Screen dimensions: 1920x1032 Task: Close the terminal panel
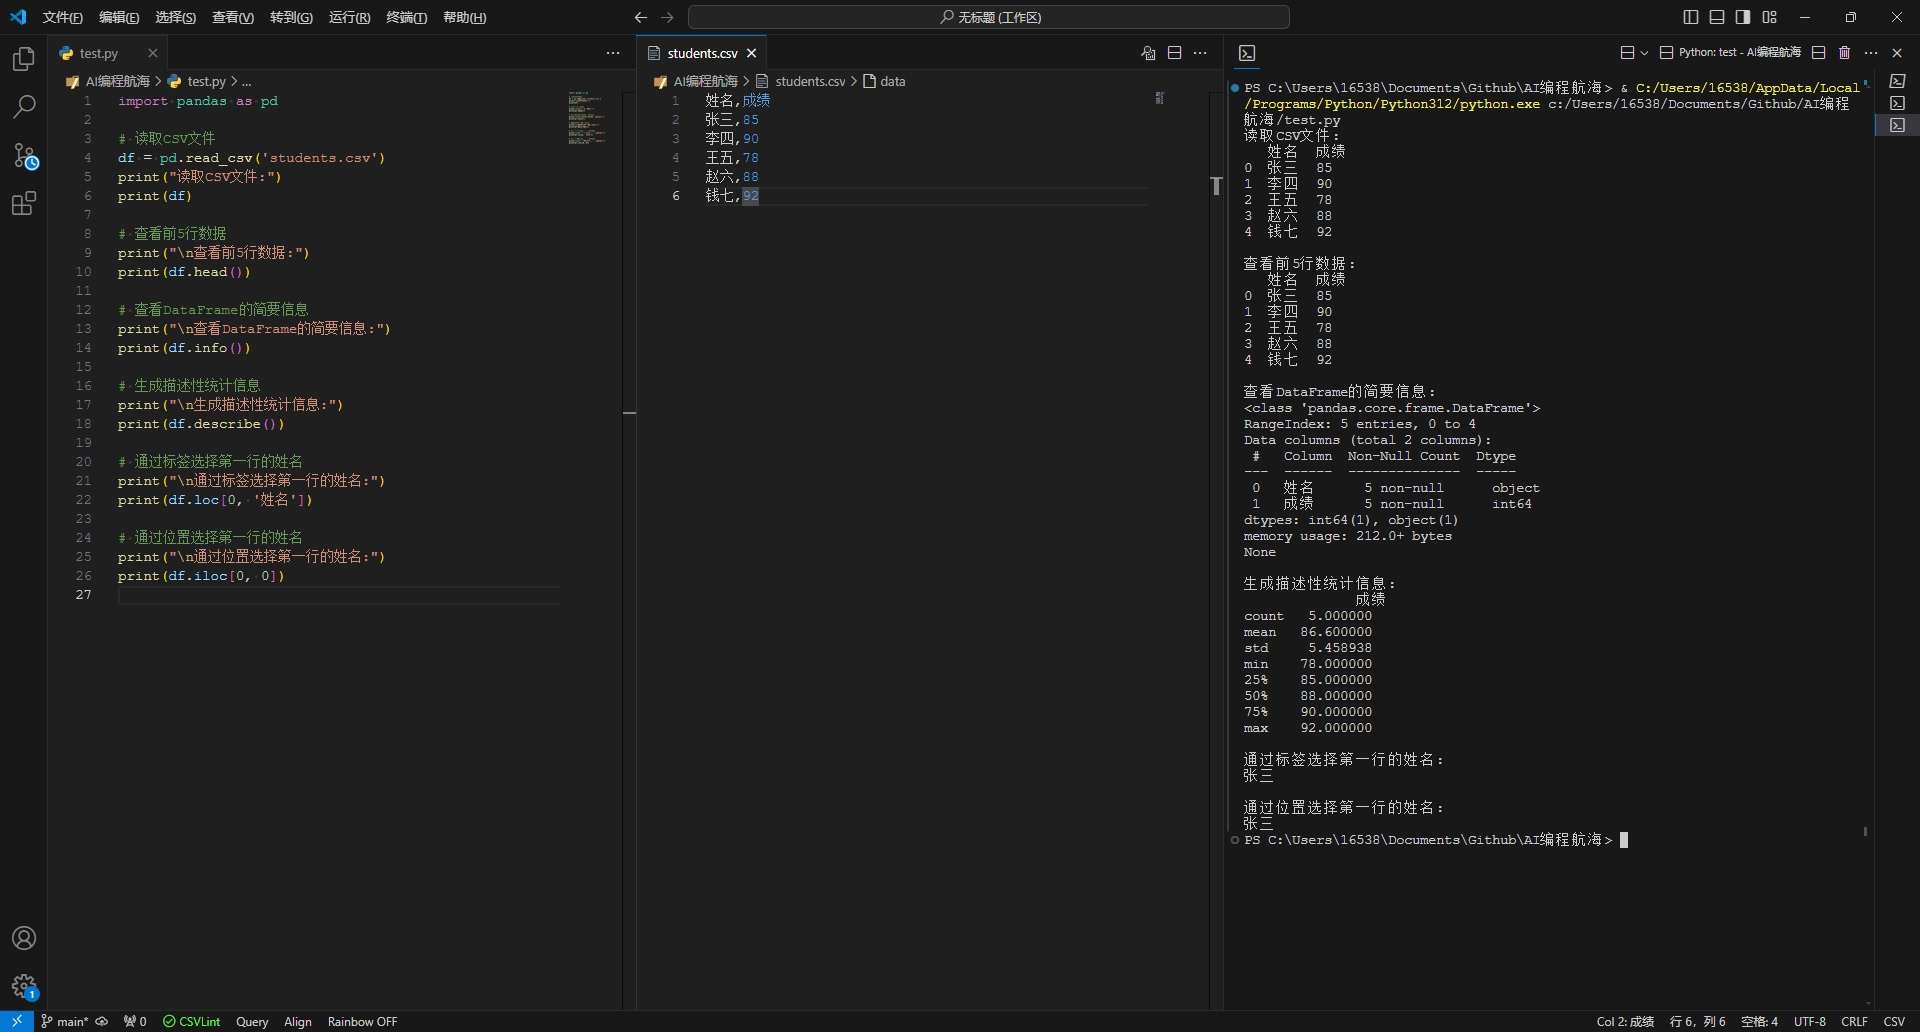[x=1898, y=53]
